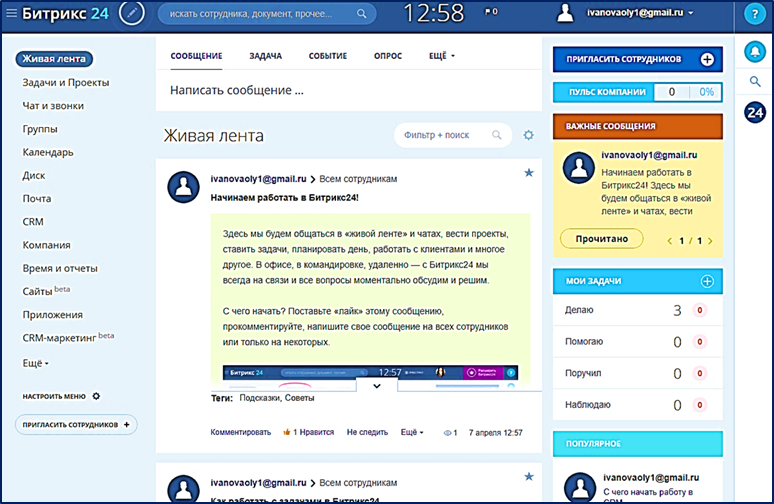Expand the collapsed post with the down chevron
Screen dimensions: 774x504
click(x=377, y=386)
